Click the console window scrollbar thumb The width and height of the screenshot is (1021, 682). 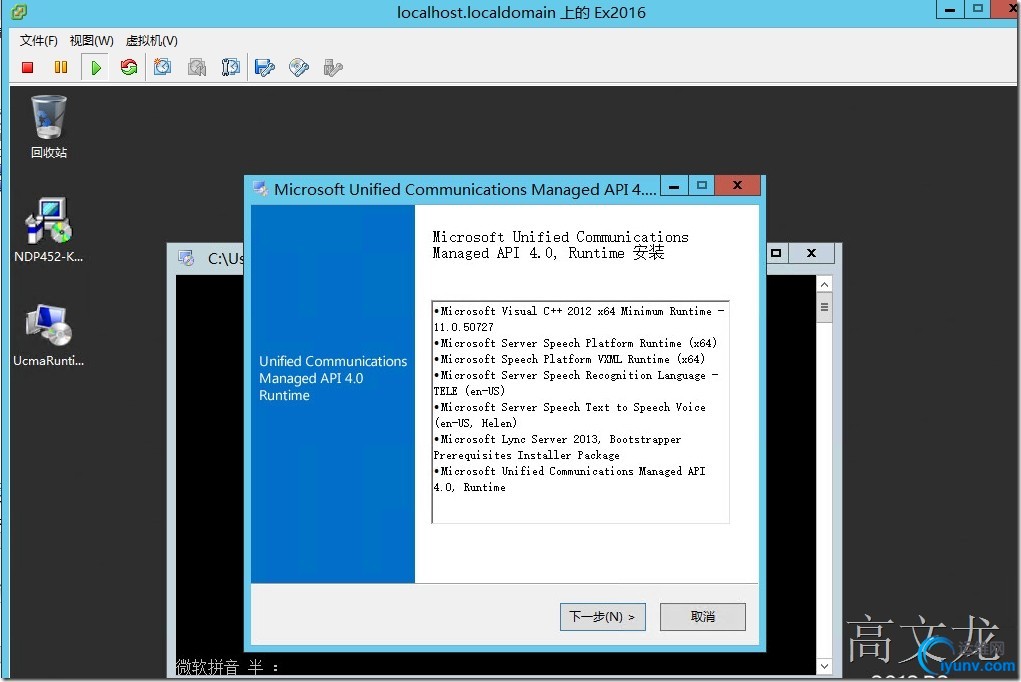click(x=824, y=307)
